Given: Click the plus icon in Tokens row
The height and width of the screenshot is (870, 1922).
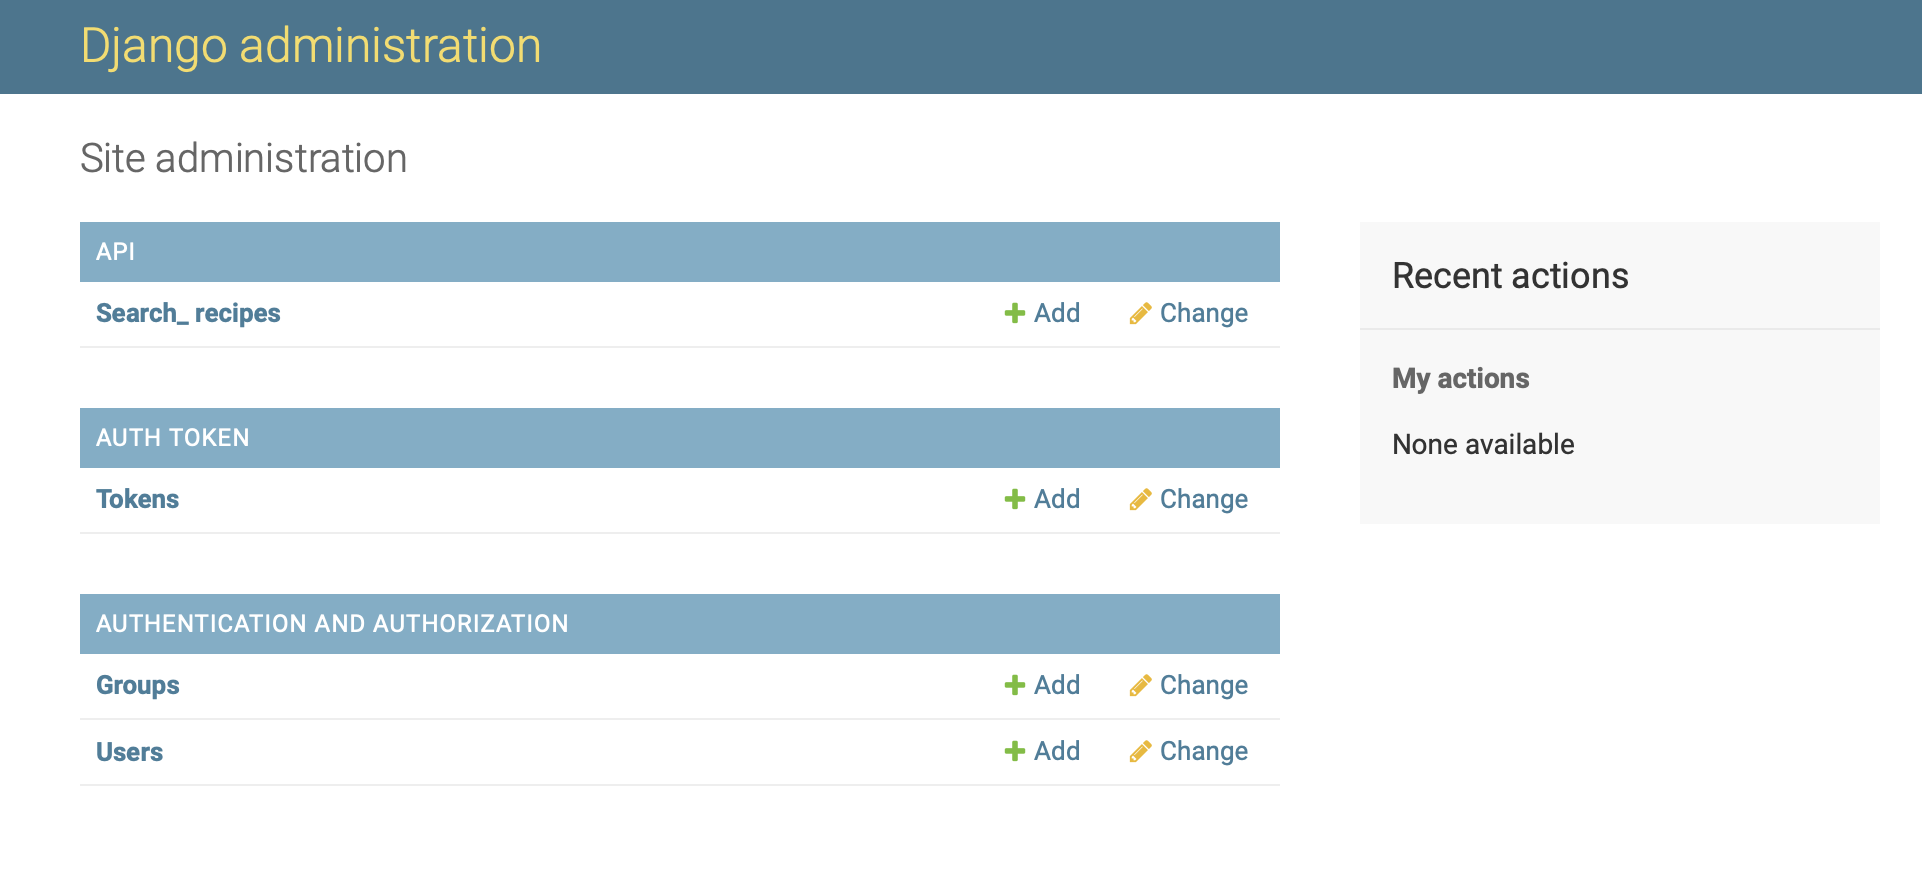Looking at the screenshot, I should tap(1015, 500).
